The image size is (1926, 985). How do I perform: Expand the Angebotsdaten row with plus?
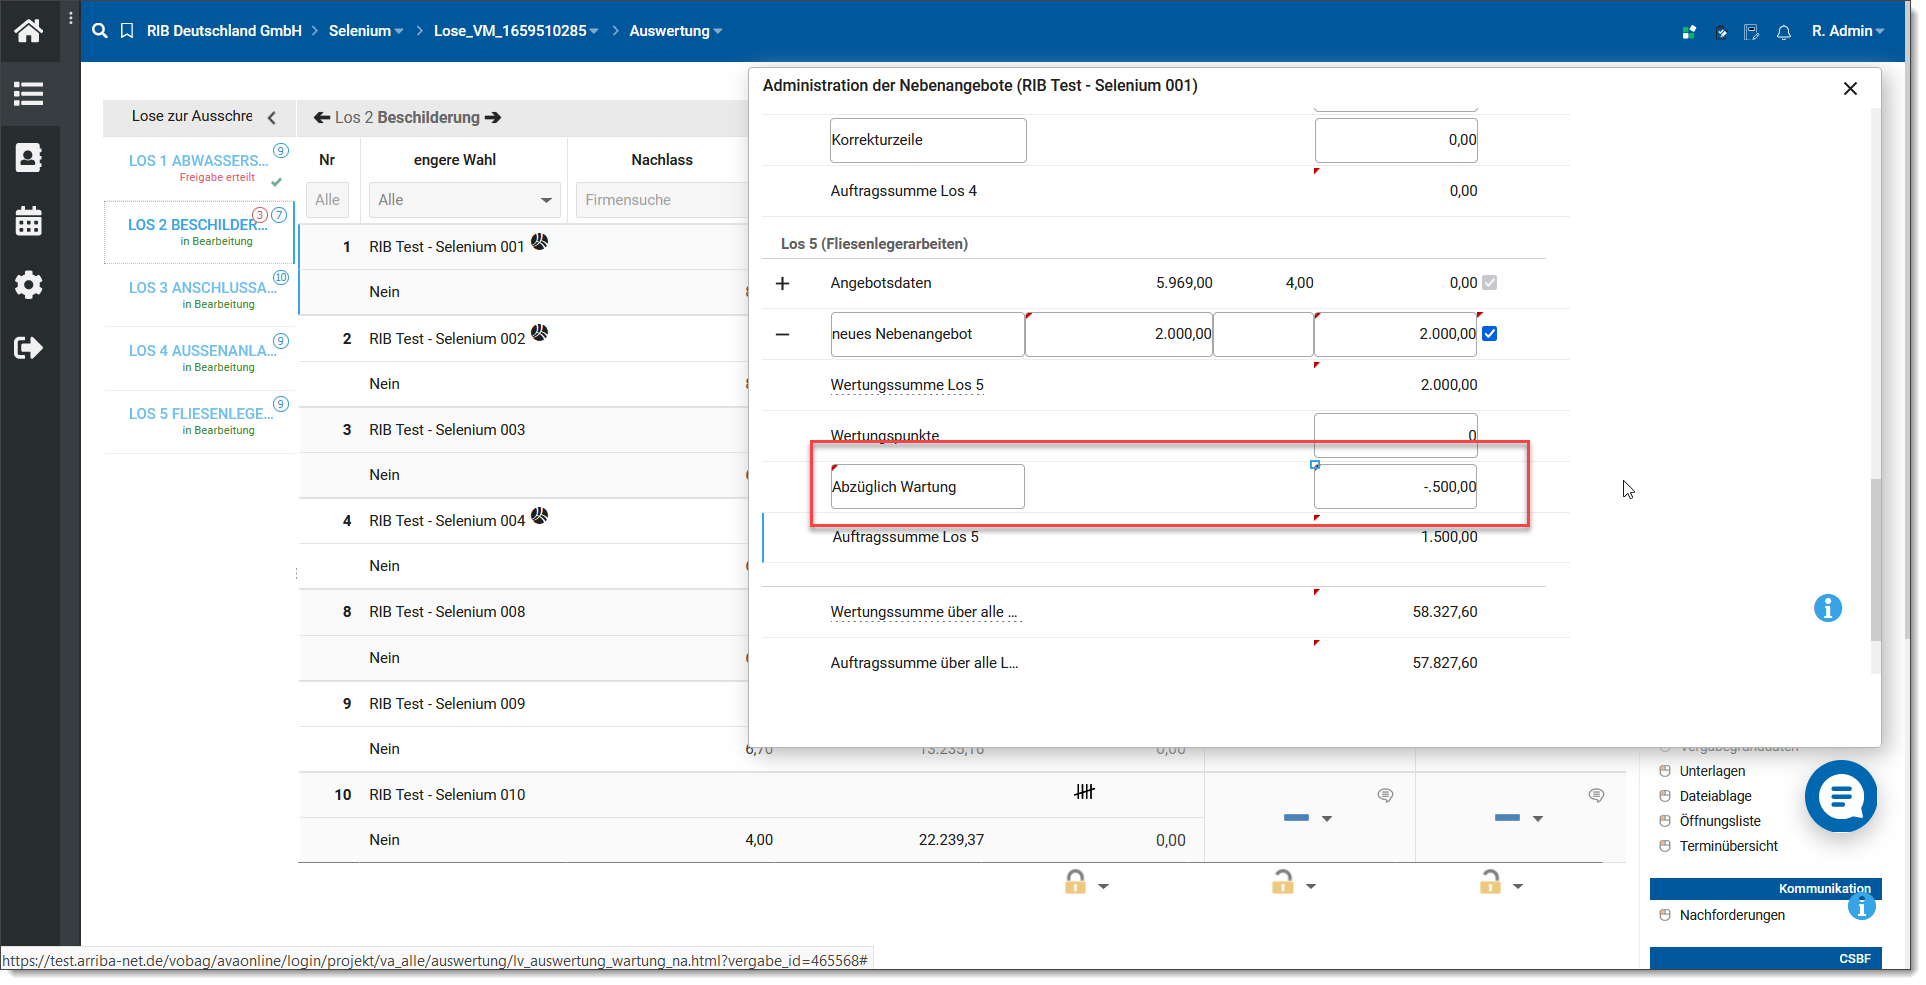tap(782, 283)
